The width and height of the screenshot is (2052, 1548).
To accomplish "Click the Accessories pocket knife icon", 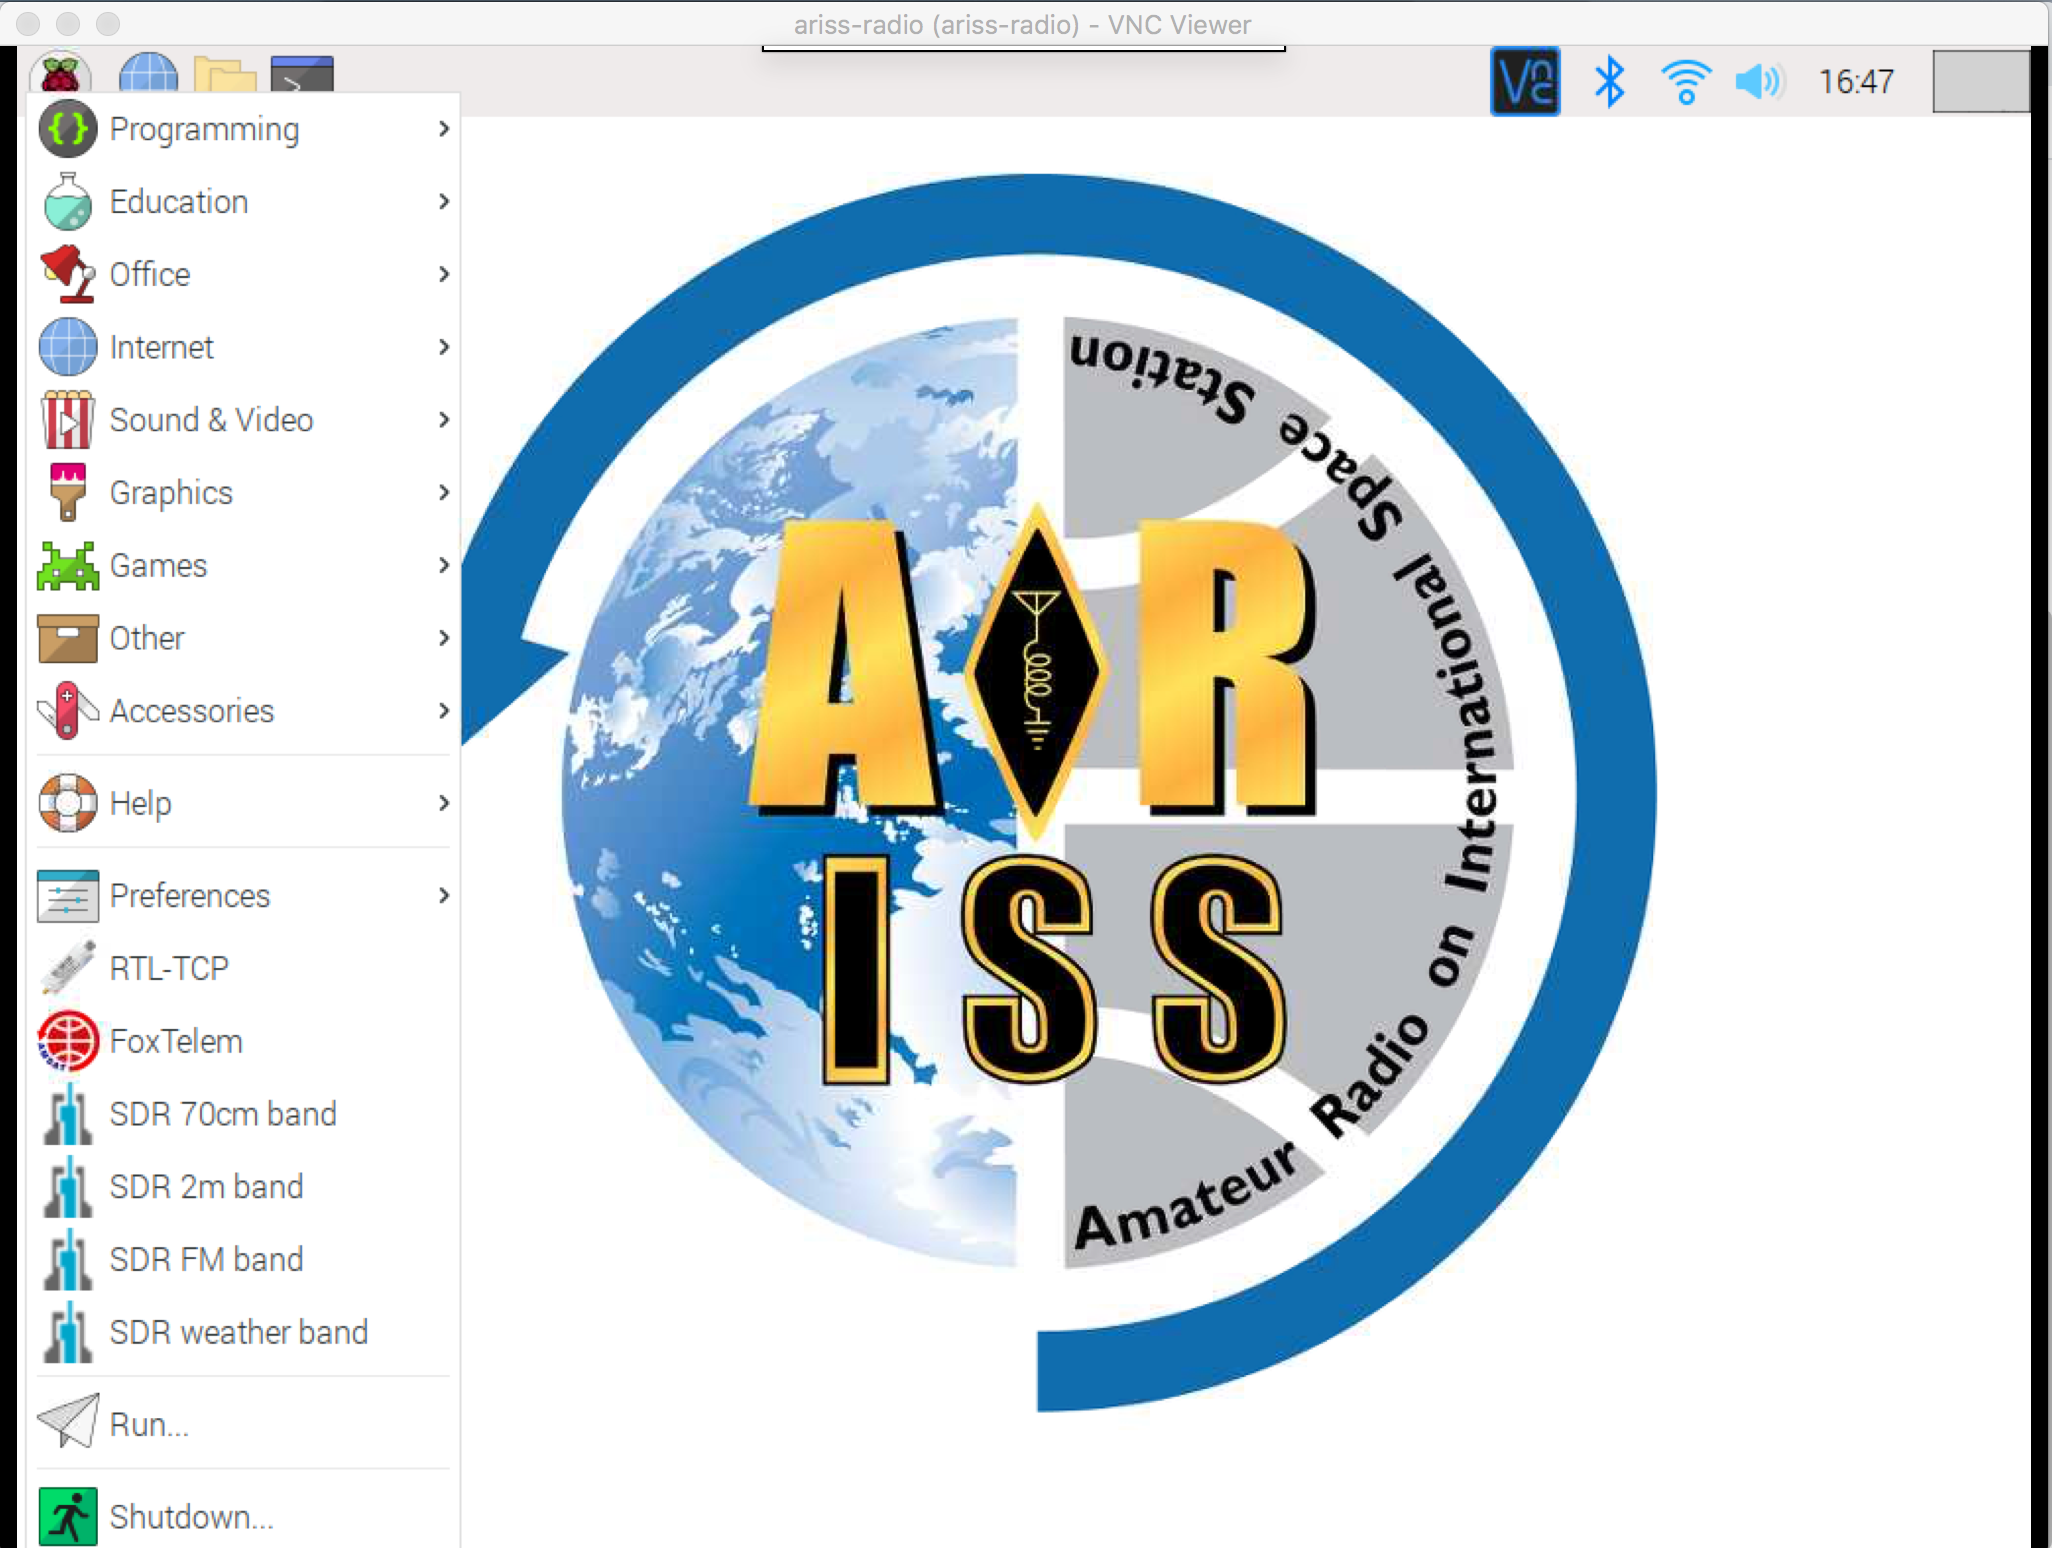I will click(67, 710).
